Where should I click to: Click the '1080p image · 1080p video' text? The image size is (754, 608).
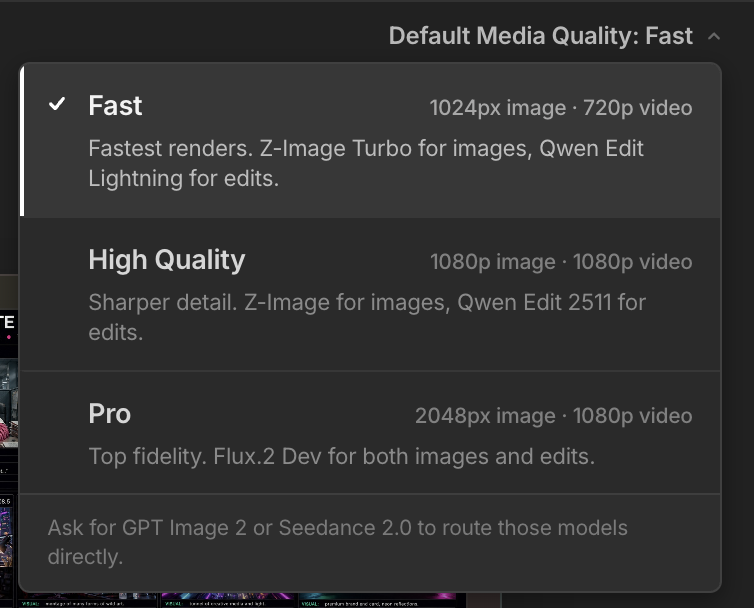[x=561, y=262]
